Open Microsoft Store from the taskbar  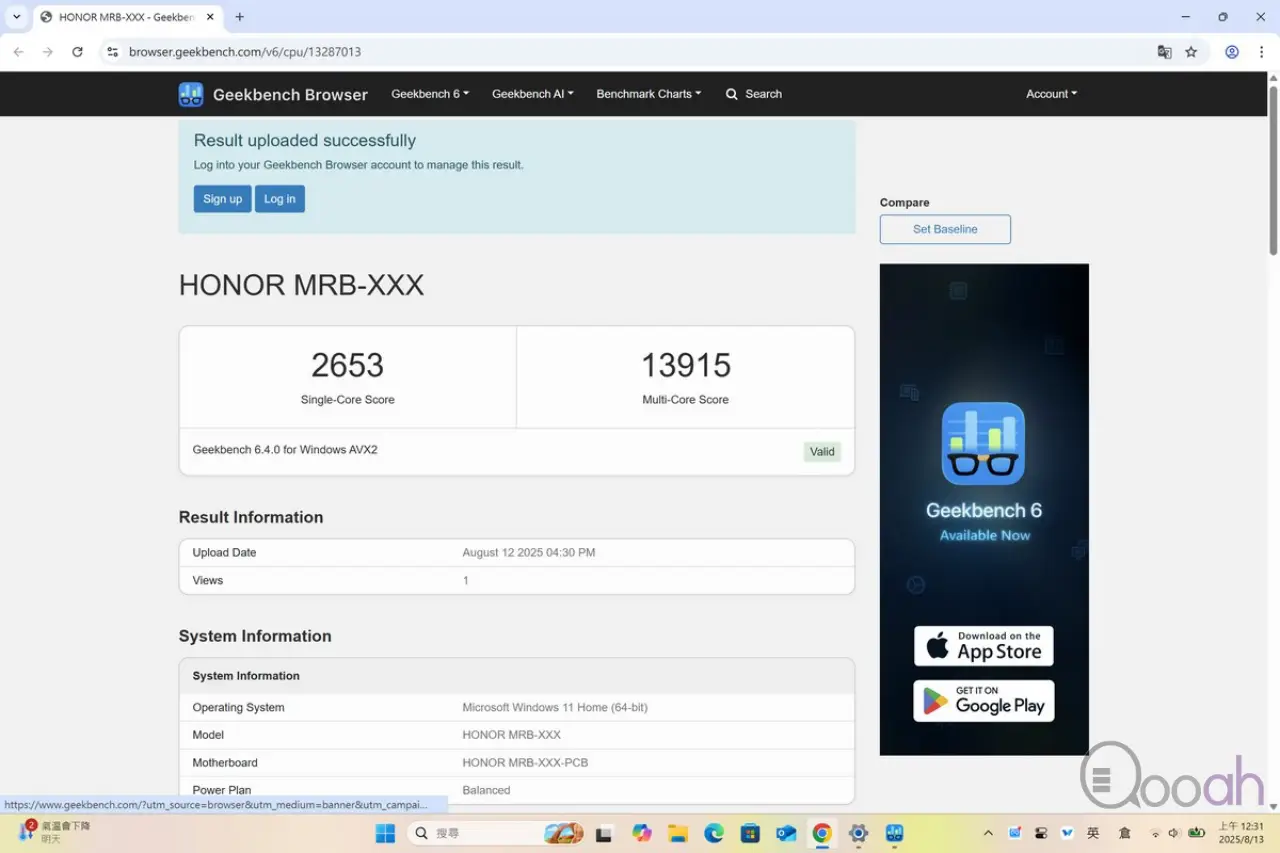point(750,833)
